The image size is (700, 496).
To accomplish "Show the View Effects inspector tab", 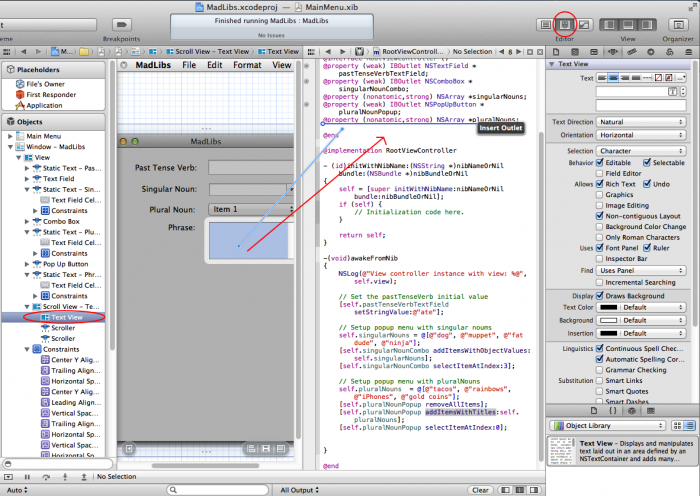I will 688,52.
